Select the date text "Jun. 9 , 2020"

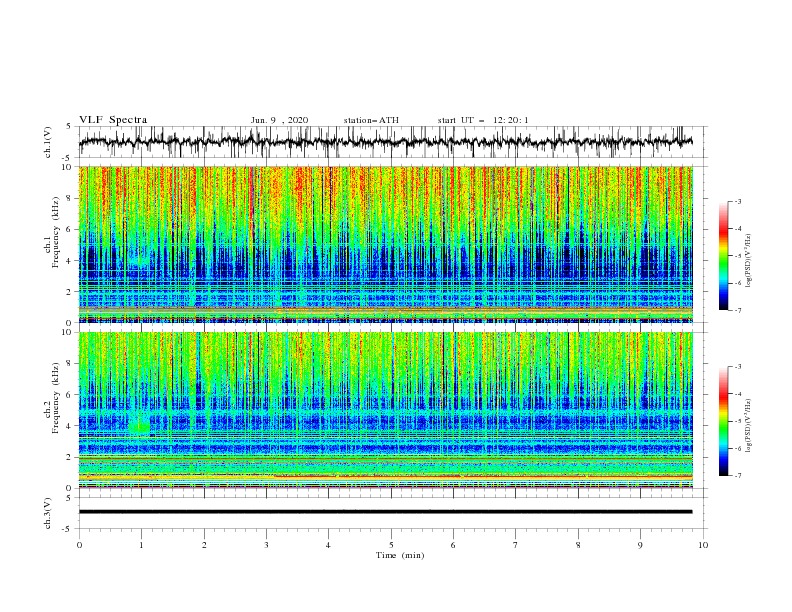pyautogui.click(x=279, y=120)
